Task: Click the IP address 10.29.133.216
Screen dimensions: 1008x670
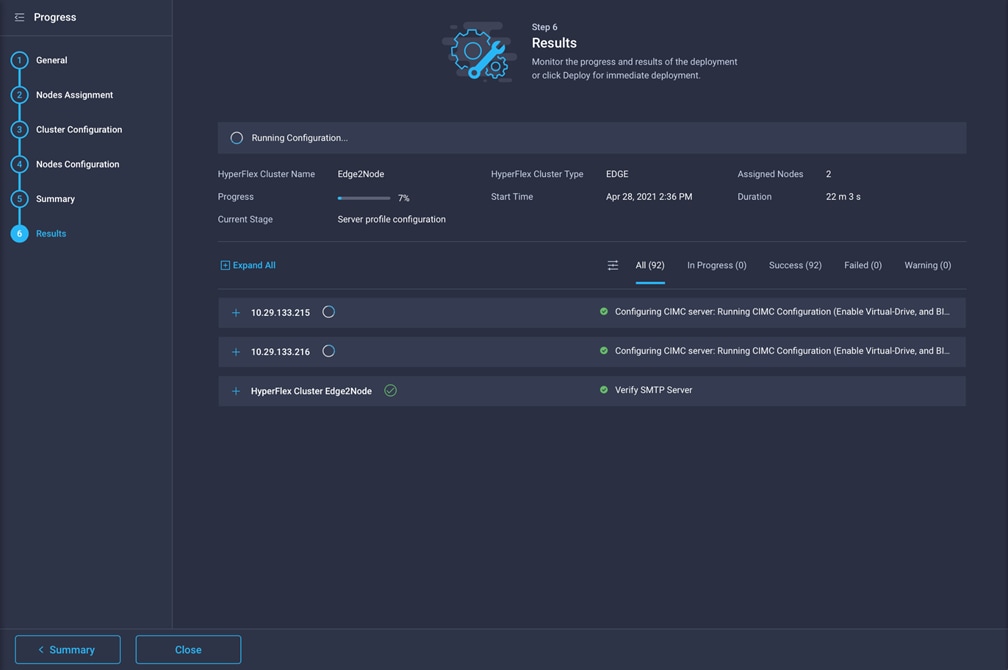Action: (x=280, y=352)
